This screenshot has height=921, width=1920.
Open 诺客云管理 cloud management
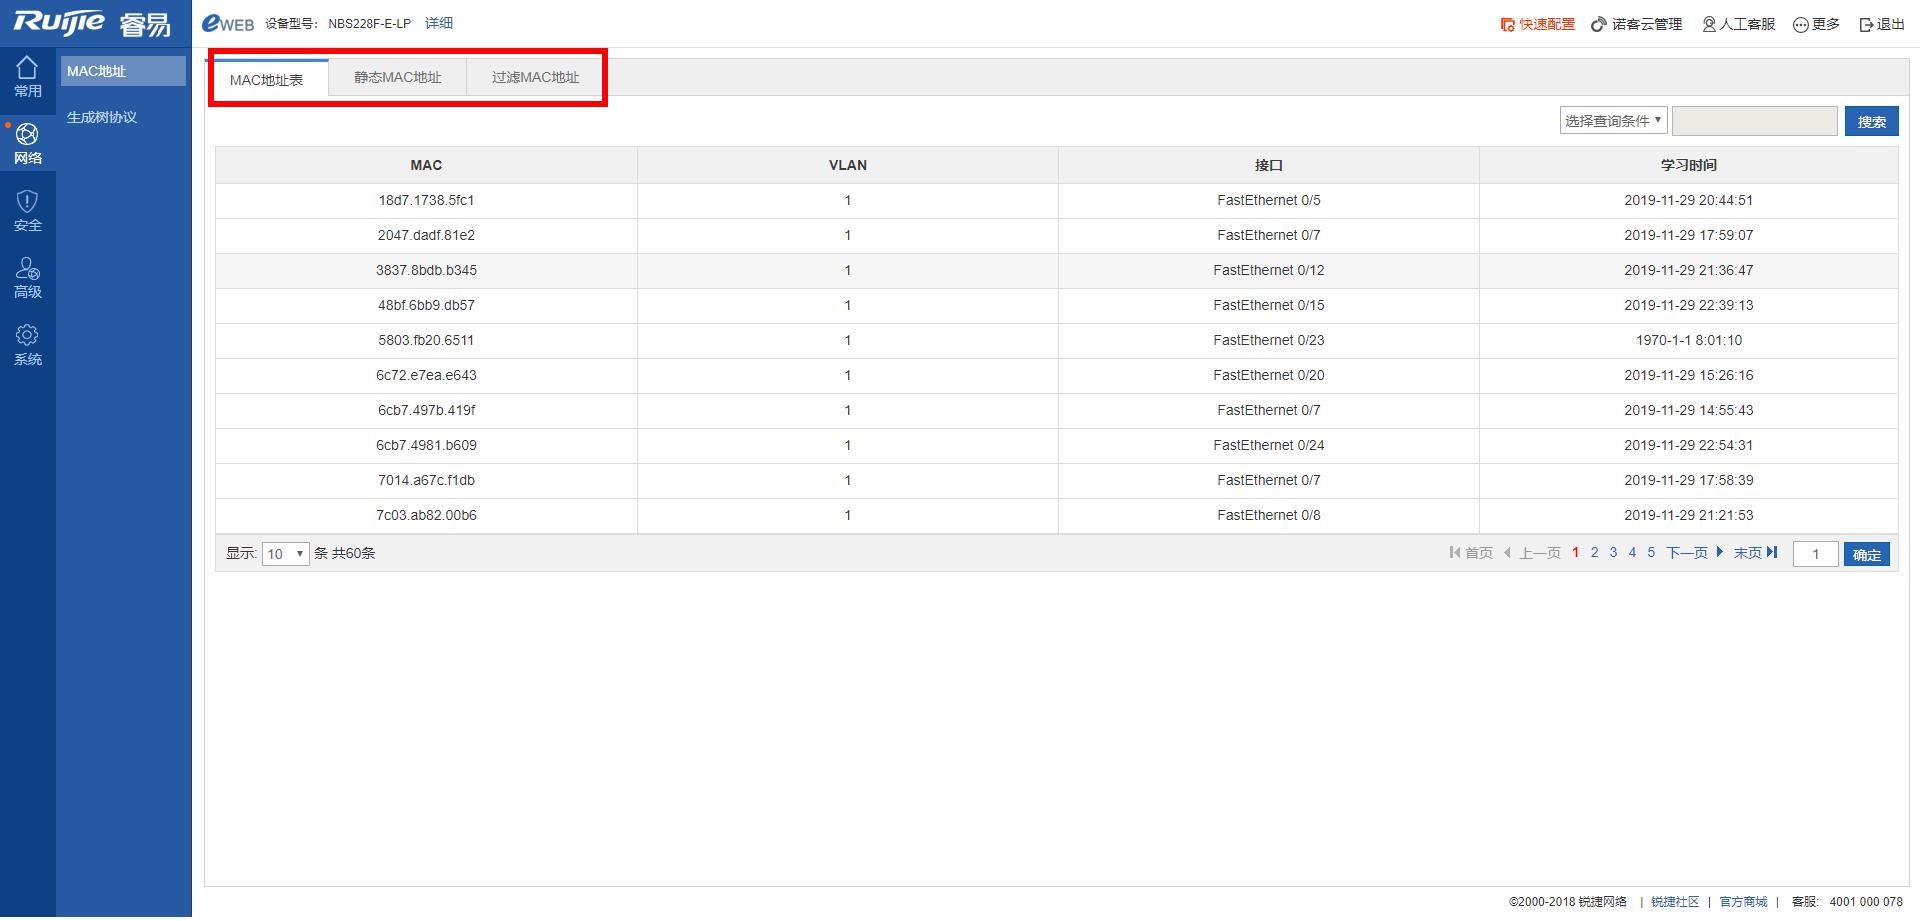1637,24
